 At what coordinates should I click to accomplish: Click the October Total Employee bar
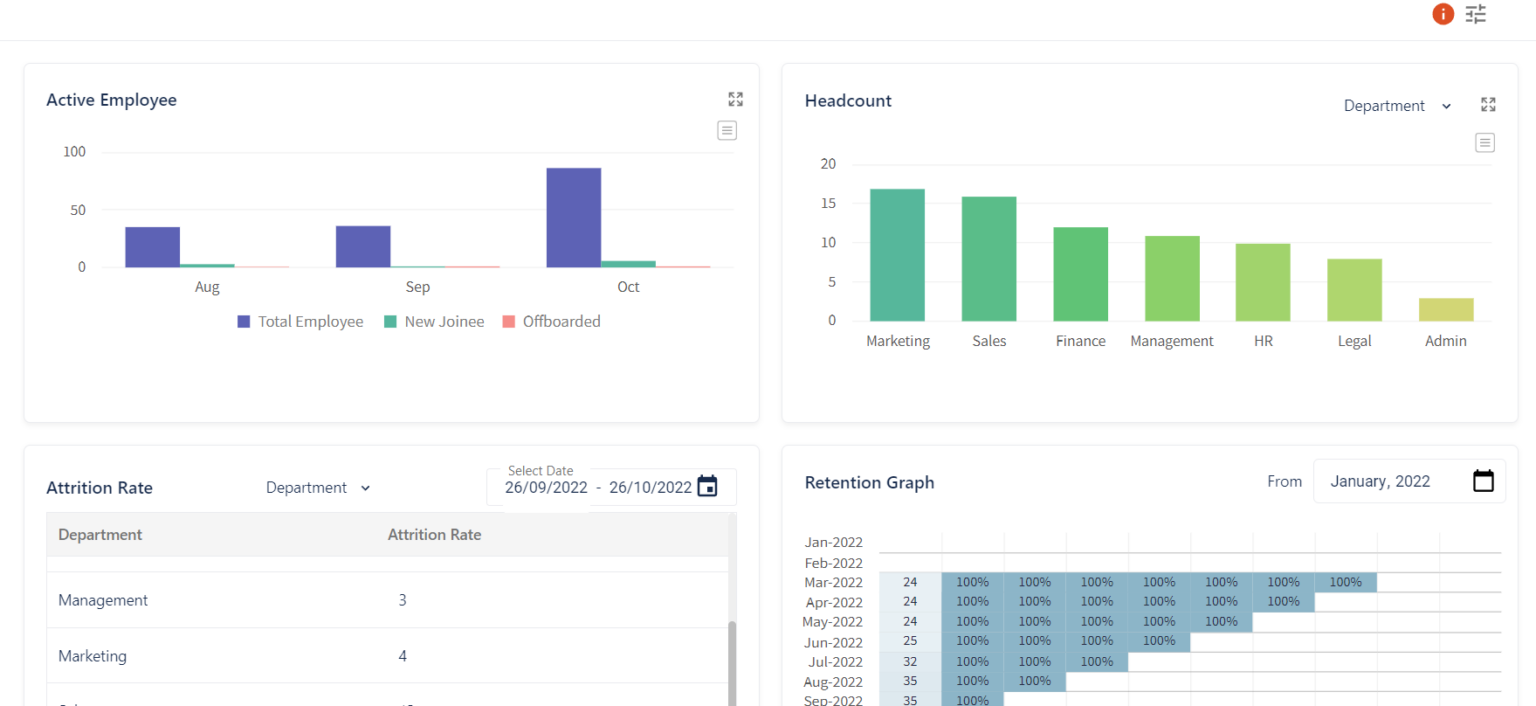pos(573,218)
